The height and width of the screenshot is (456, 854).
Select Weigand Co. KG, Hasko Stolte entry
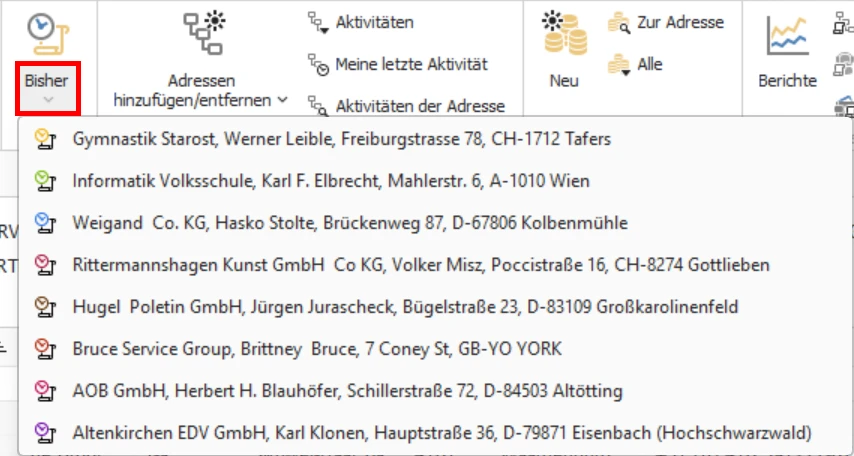[x=435, y=223]
